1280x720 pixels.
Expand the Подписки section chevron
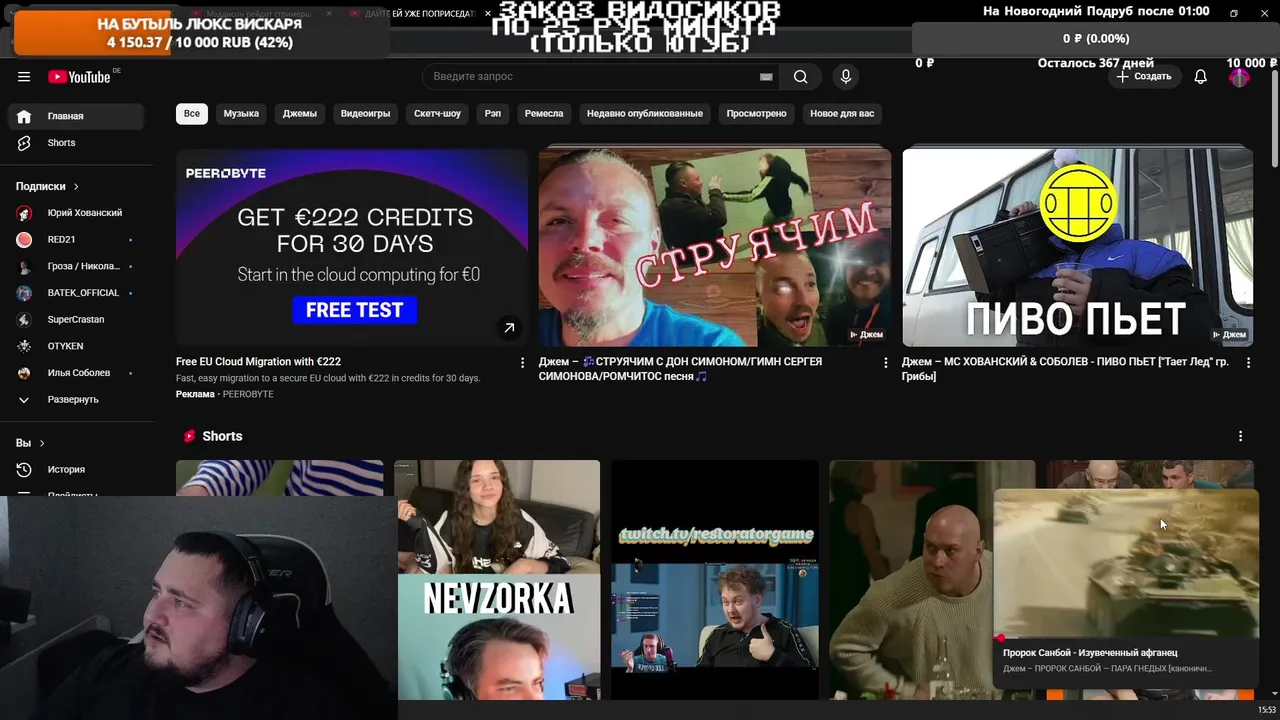coord(75,186)
